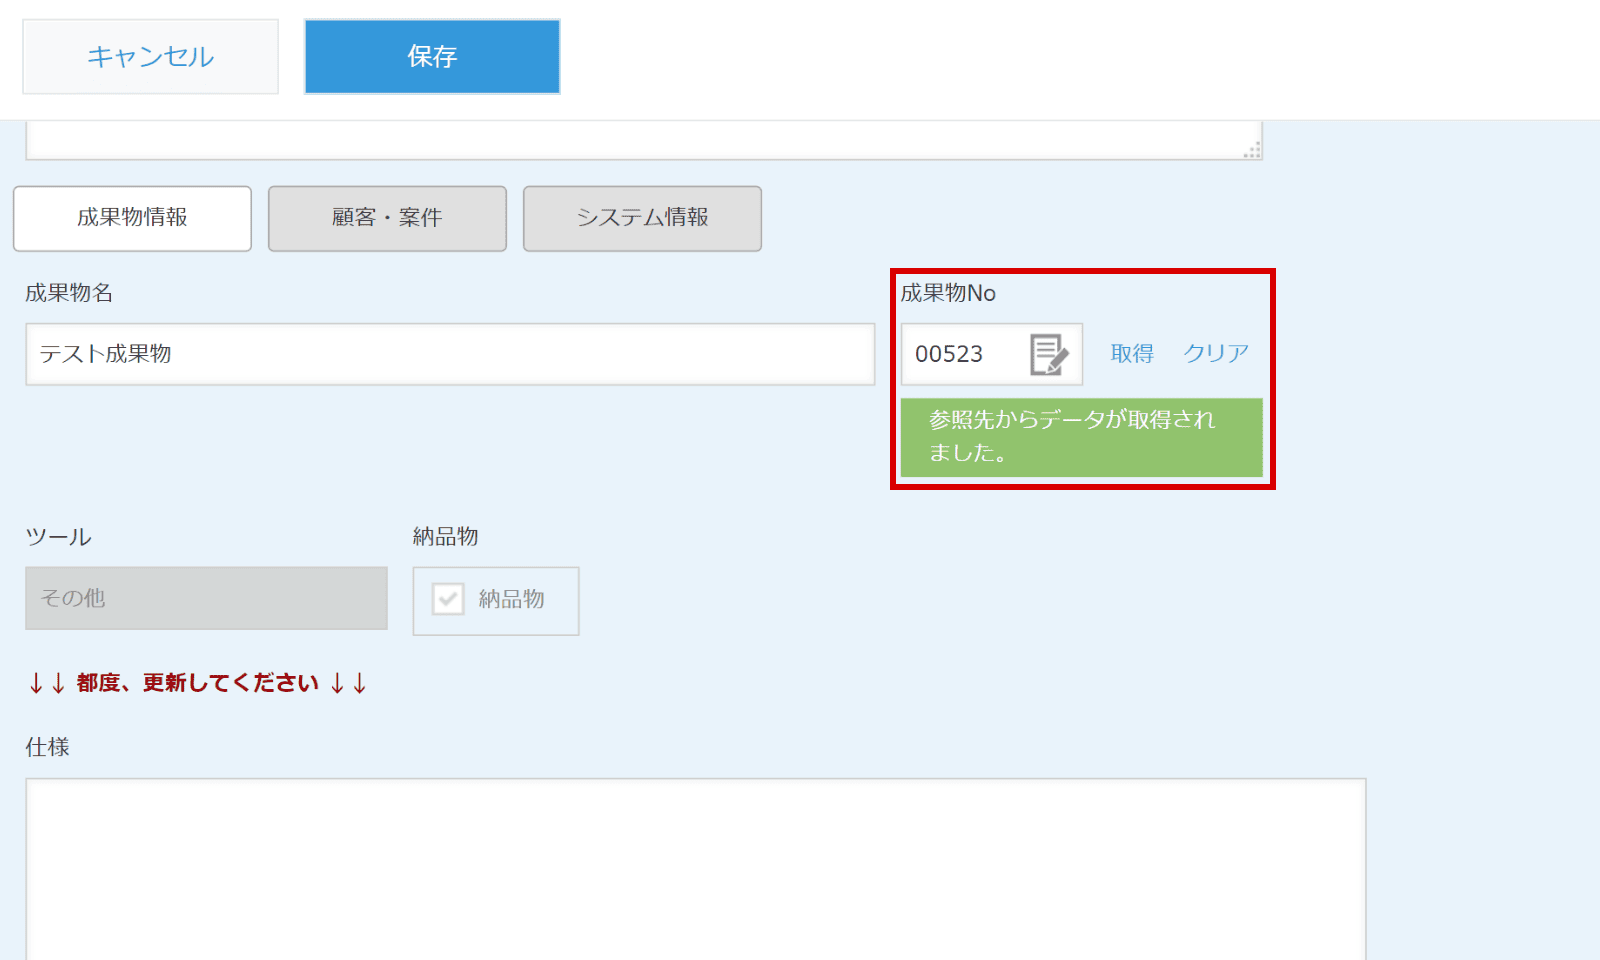1600x960 pixels.
Task: Focus the 仕様 text area
Action: coord(695,868)
